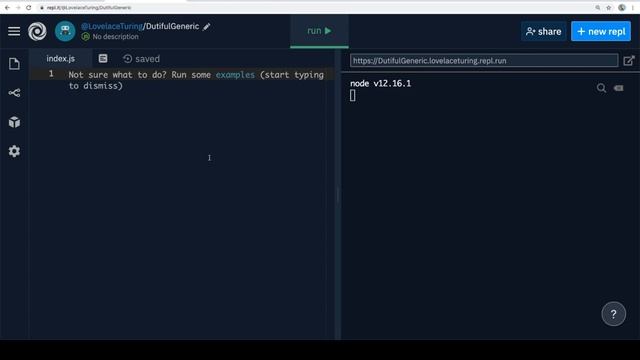Run the program
The height and width of the screenshot is (360, 640).
[319, 31]
